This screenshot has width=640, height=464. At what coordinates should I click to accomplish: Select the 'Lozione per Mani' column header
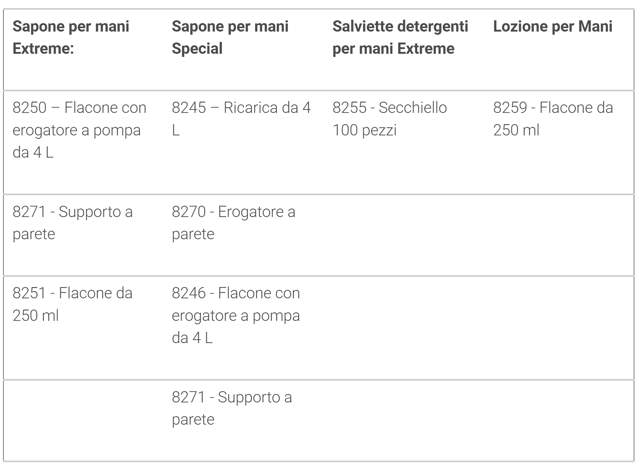tap(552, 27)
